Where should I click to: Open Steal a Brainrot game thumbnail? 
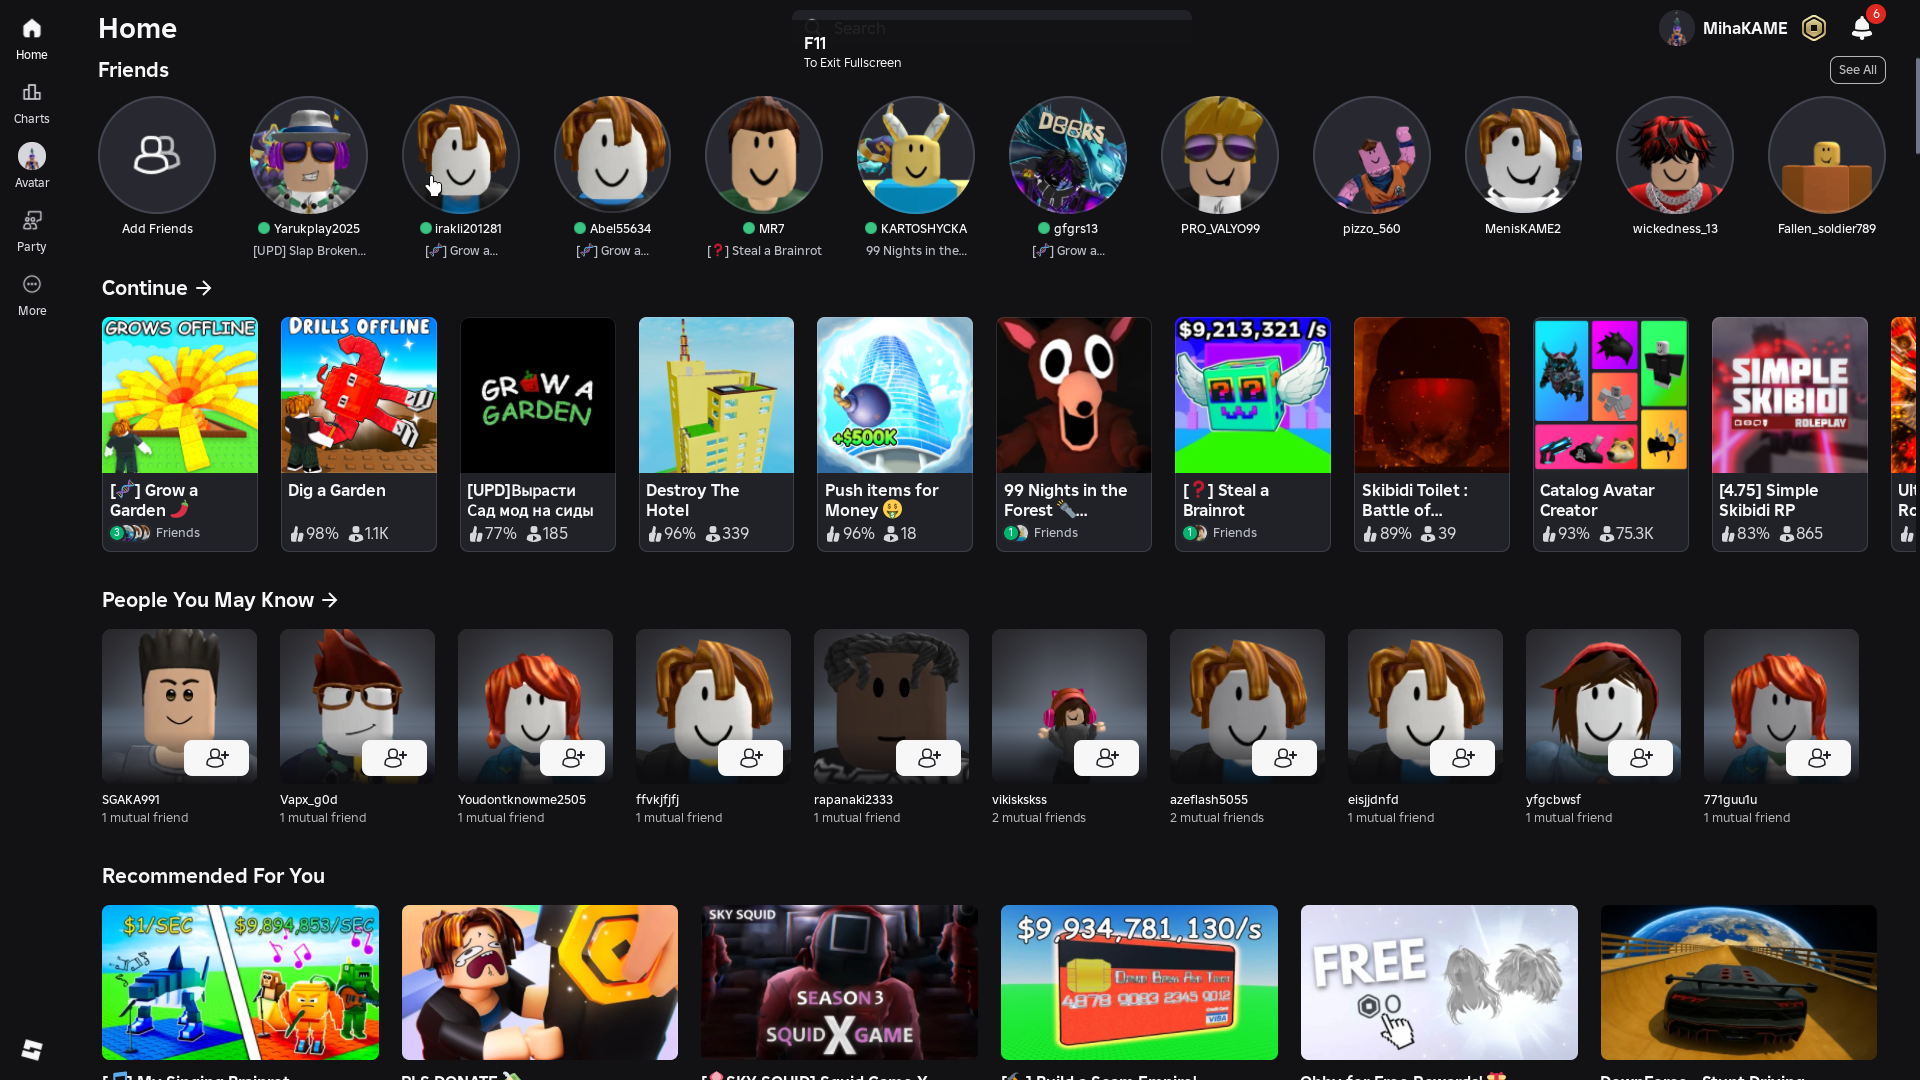1253,395
